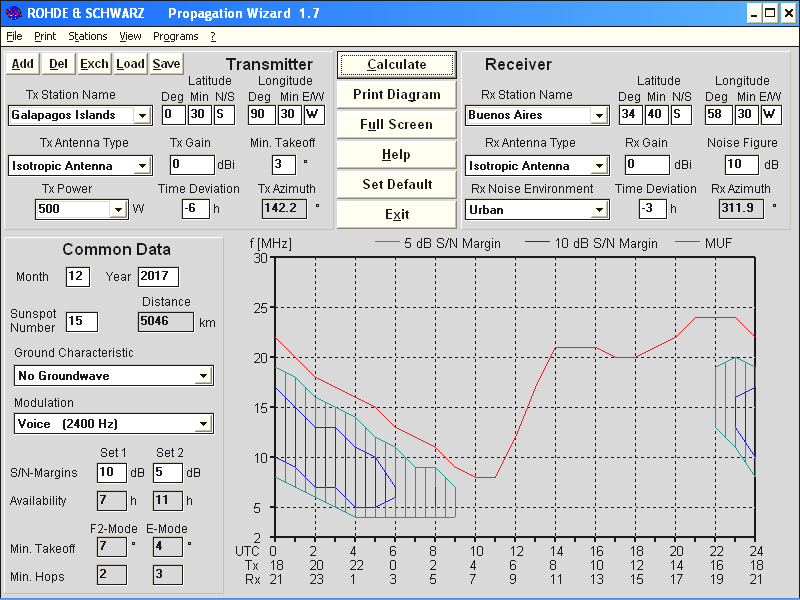800x600 pixels.
Task: Expand the Rx Noise Environment dropdown
Action: click(x=599, y=210)
